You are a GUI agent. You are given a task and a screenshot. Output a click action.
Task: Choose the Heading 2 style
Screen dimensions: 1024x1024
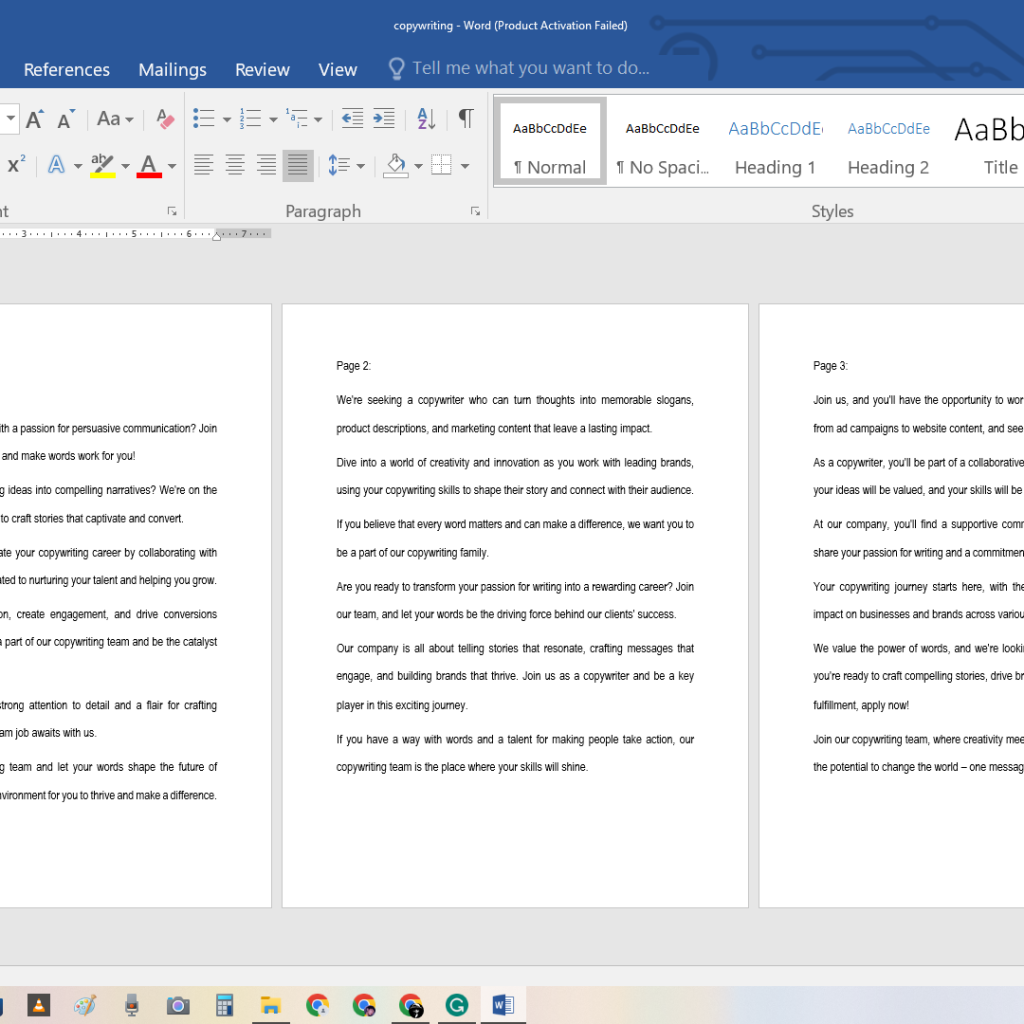click(888, 140)
